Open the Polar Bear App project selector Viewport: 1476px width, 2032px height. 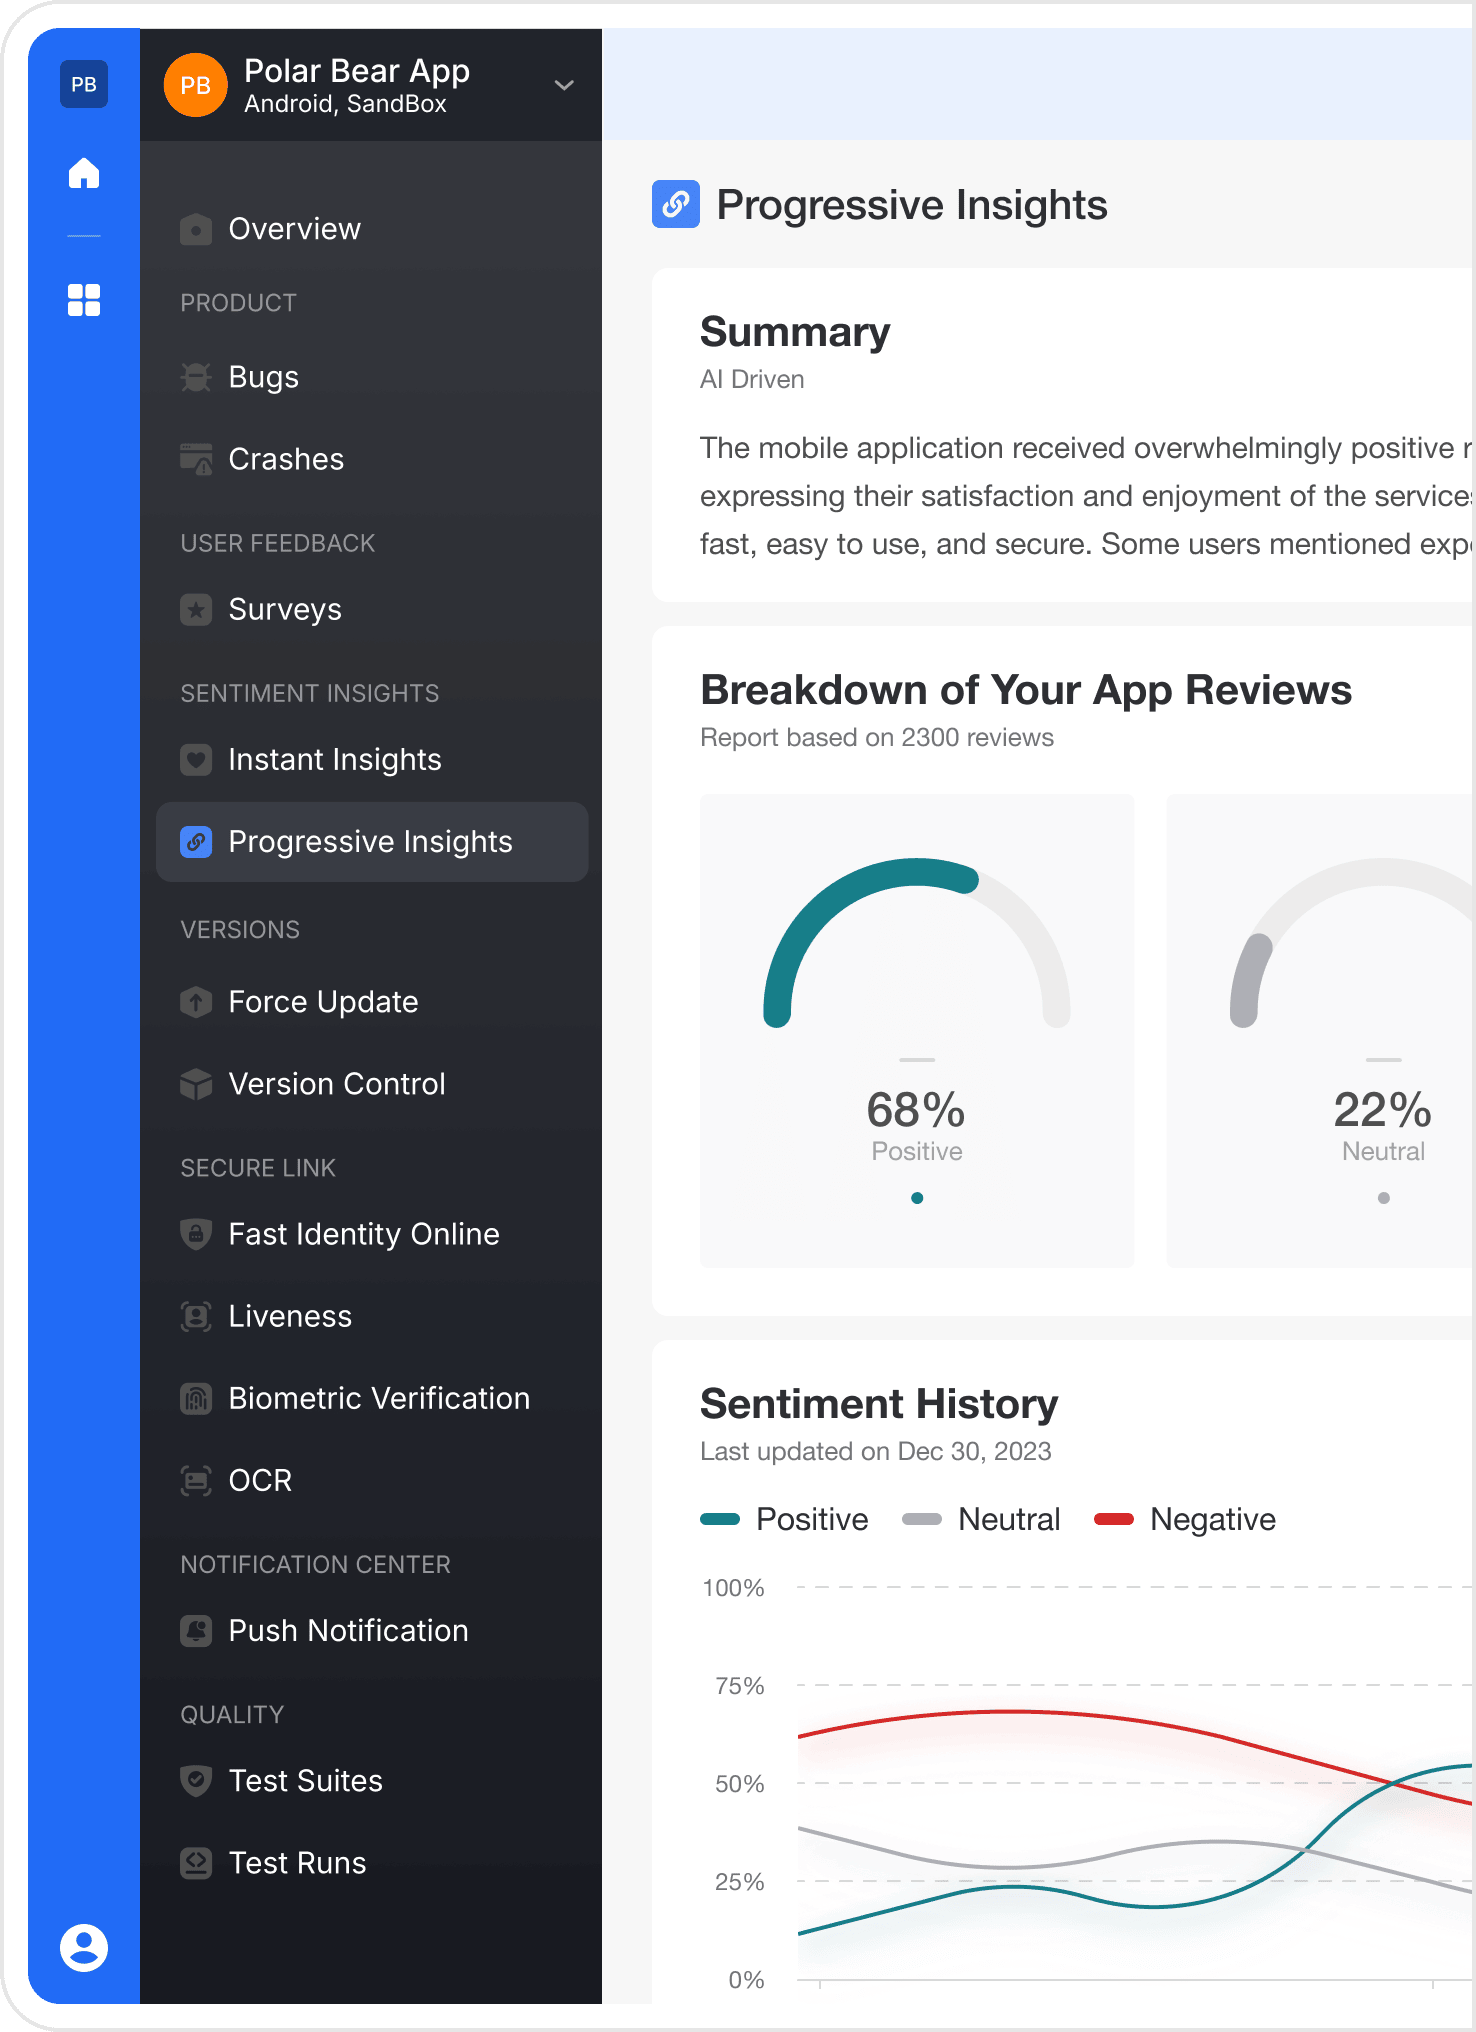371,85
